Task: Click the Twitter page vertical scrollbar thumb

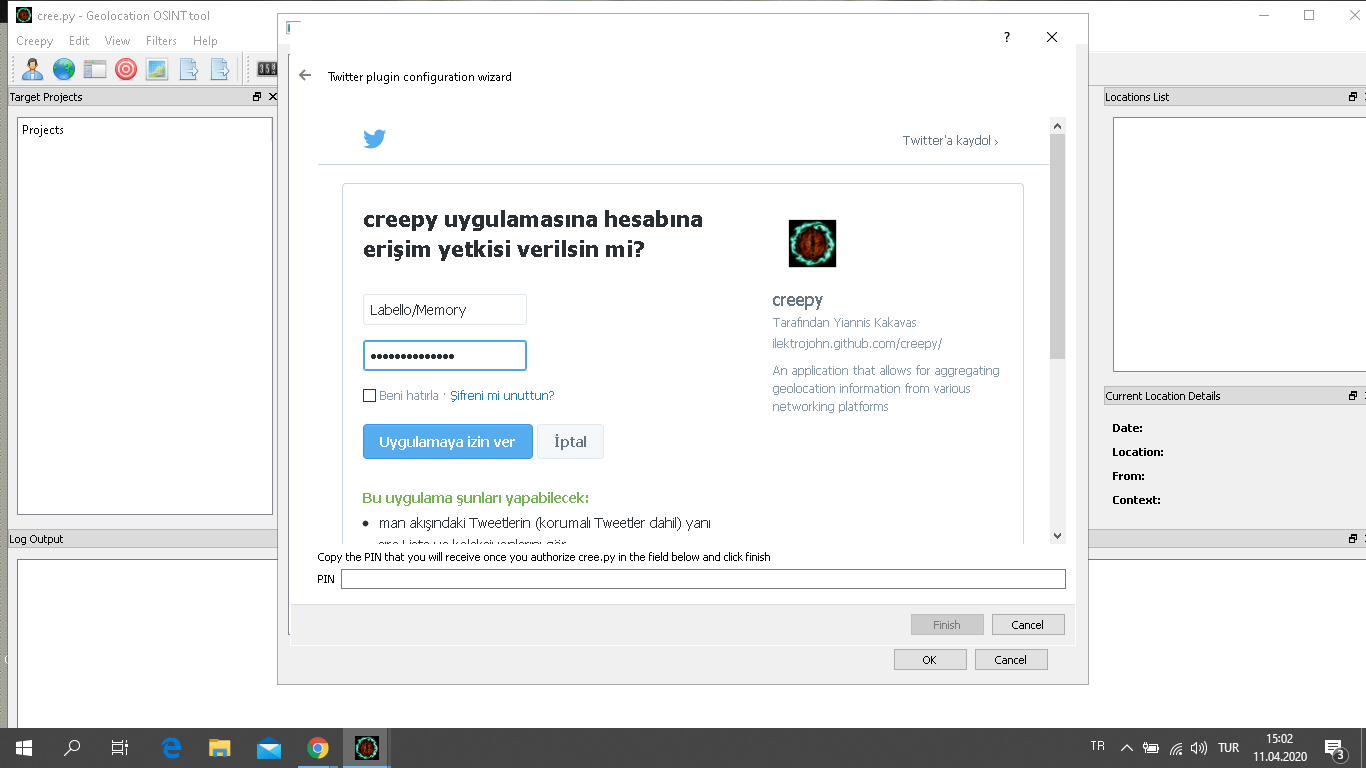Action: (1058, 246)
